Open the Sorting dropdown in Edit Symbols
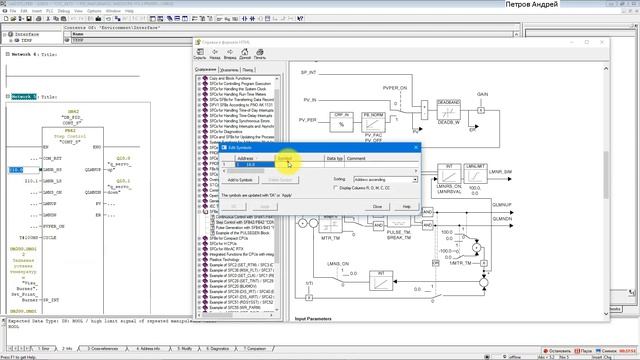Image resolution: width=640 pixels, height=360 pixels. pyautogui.click(x=415, y=180)
